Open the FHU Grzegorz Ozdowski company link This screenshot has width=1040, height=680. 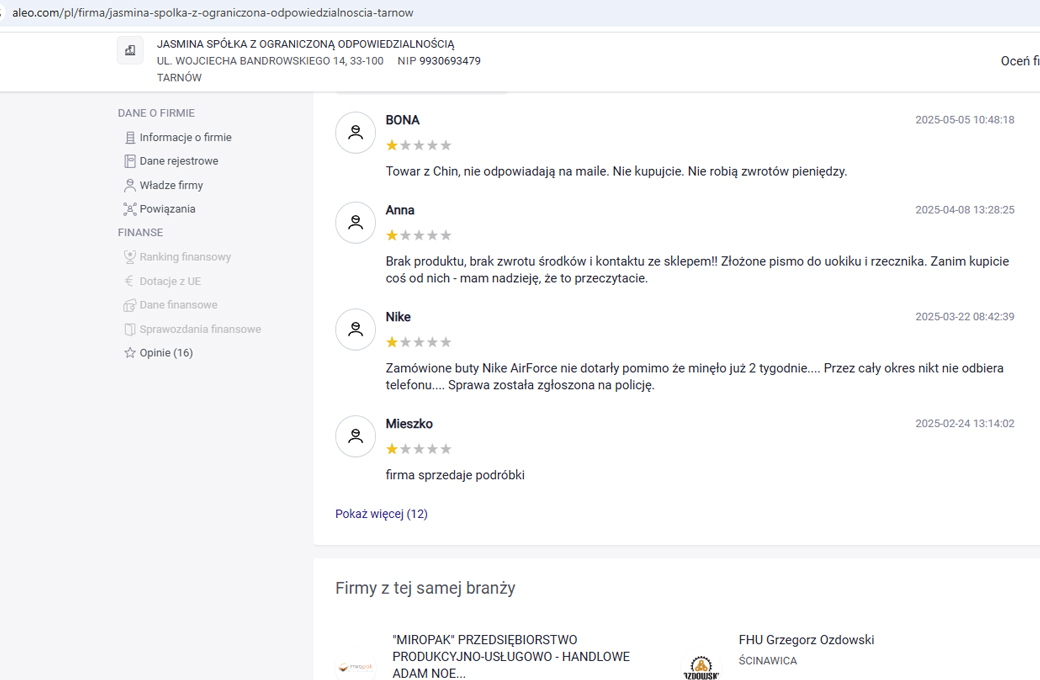coord(807,640)
